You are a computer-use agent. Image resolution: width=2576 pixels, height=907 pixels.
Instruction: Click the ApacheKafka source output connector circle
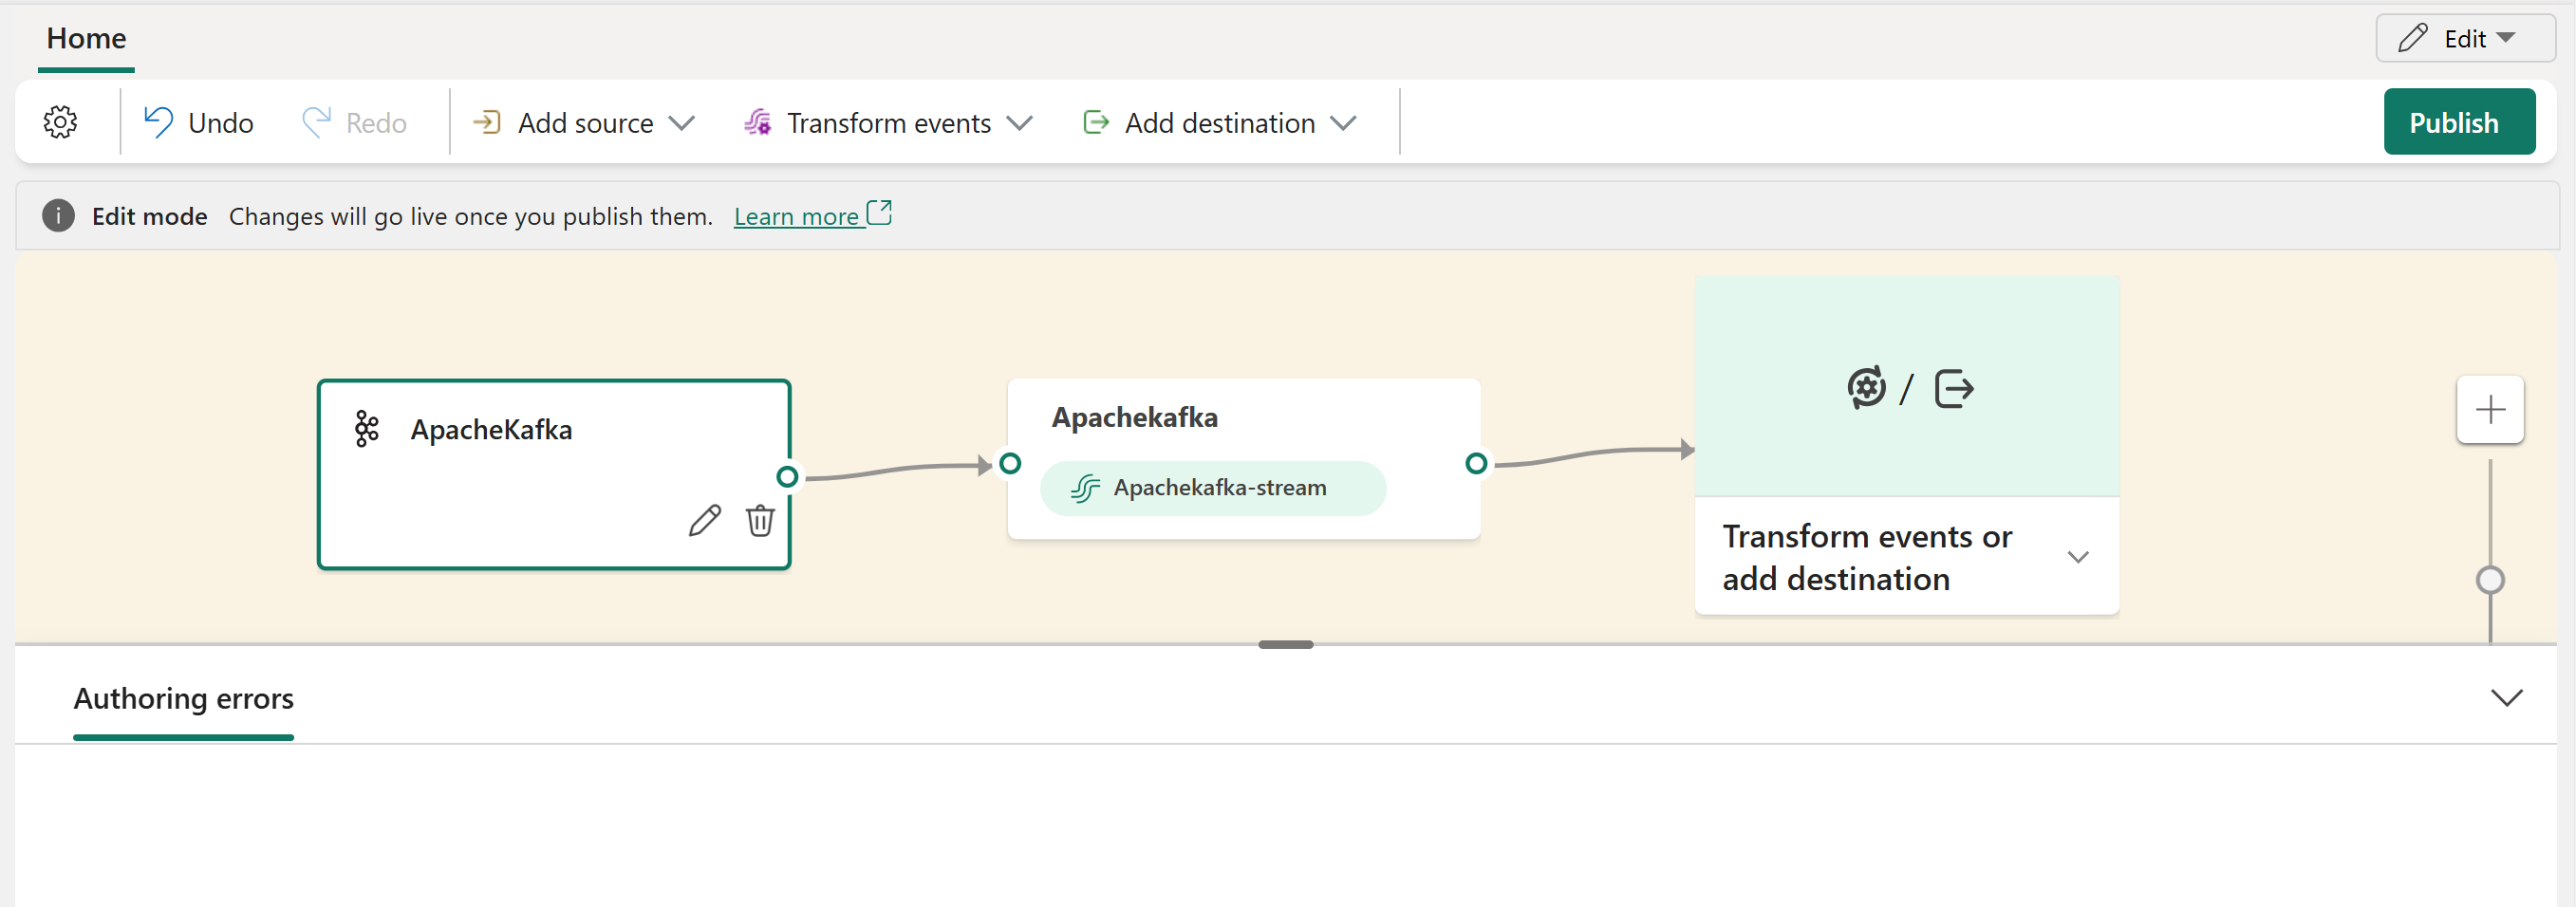[787, 476]
